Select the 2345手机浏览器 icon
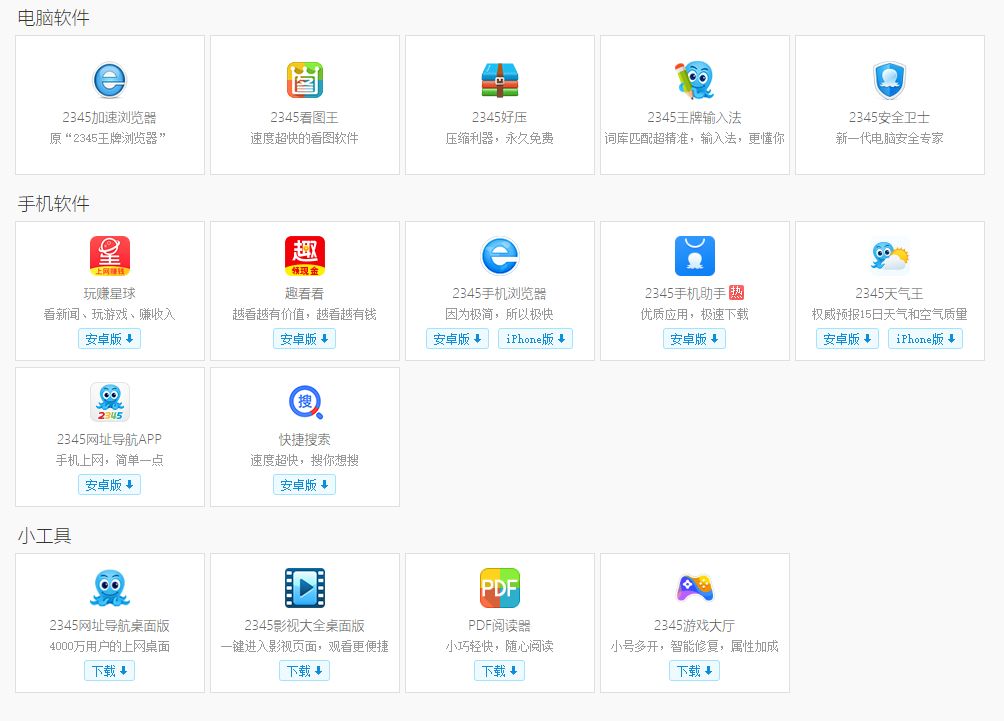The width and height of the screenshot is (1004, 721). 499,256
